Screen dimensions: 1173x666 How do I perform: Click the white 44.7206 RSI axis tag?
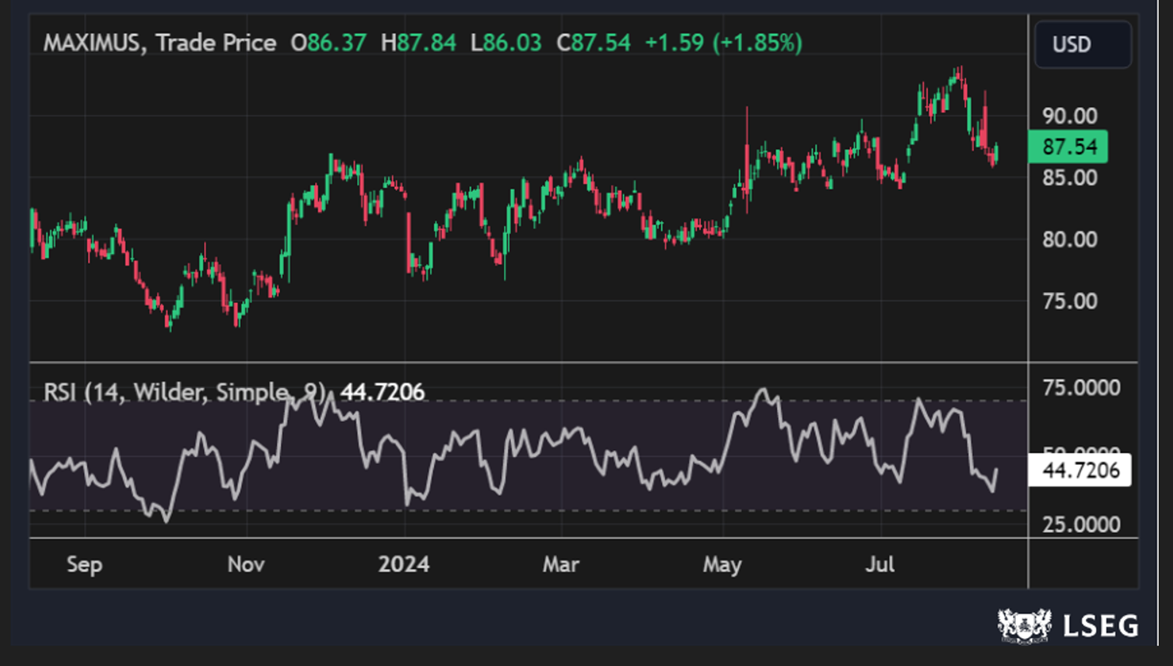pyautogui.click(x=1079, y=469)
